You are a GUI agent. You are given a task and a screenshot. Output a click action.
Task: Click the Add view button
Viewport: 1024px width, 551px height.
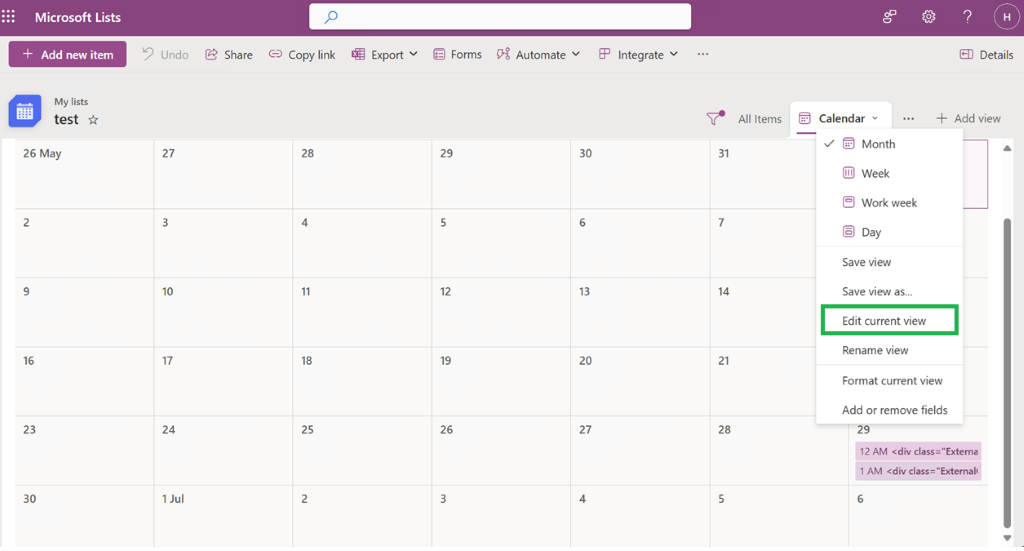(x=968, y=118)
